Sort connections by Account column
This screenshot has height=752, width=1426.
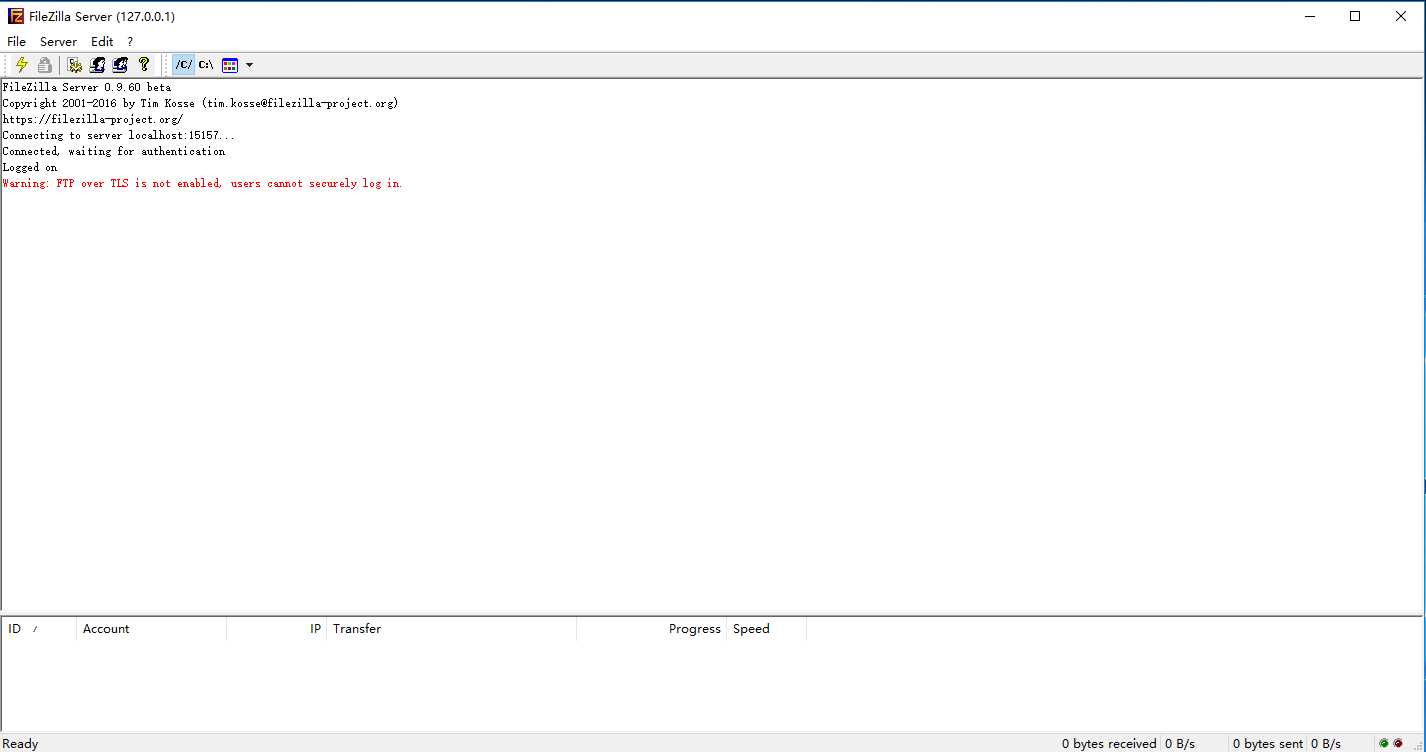[x=151, y=629]
